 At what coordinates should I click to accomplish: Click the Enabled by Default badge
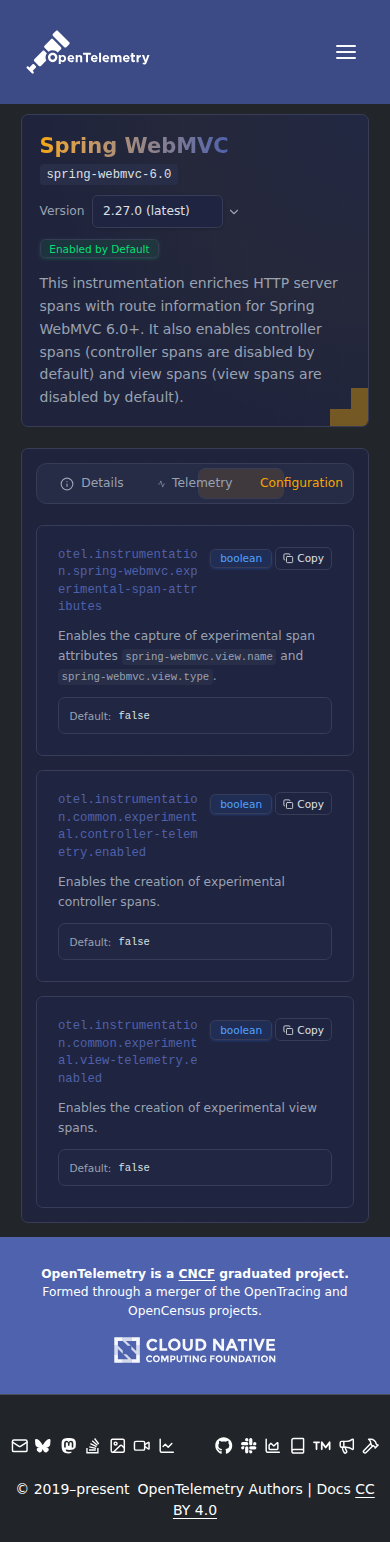(99, 249)
